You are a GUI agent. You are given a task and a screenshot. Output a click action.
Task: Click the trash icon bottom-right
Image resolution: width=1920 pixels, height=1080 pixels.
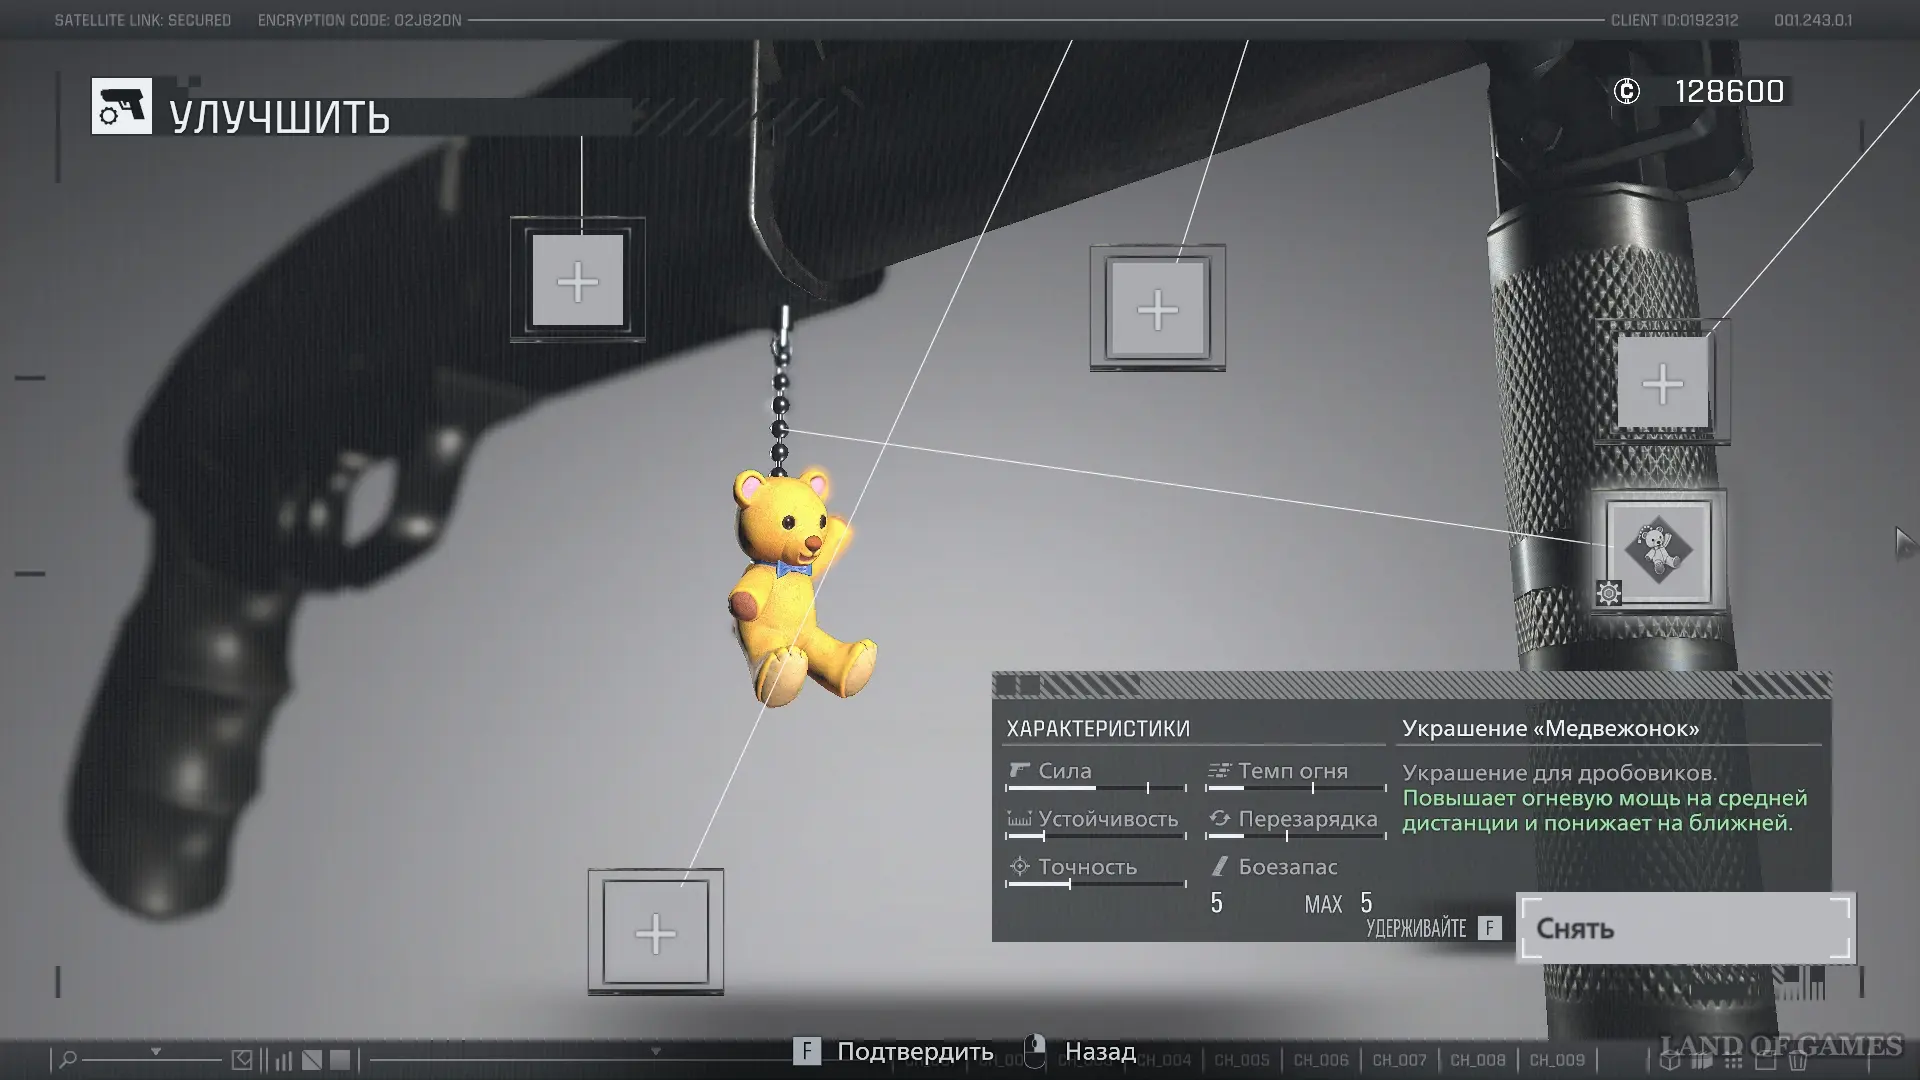1797,1061
